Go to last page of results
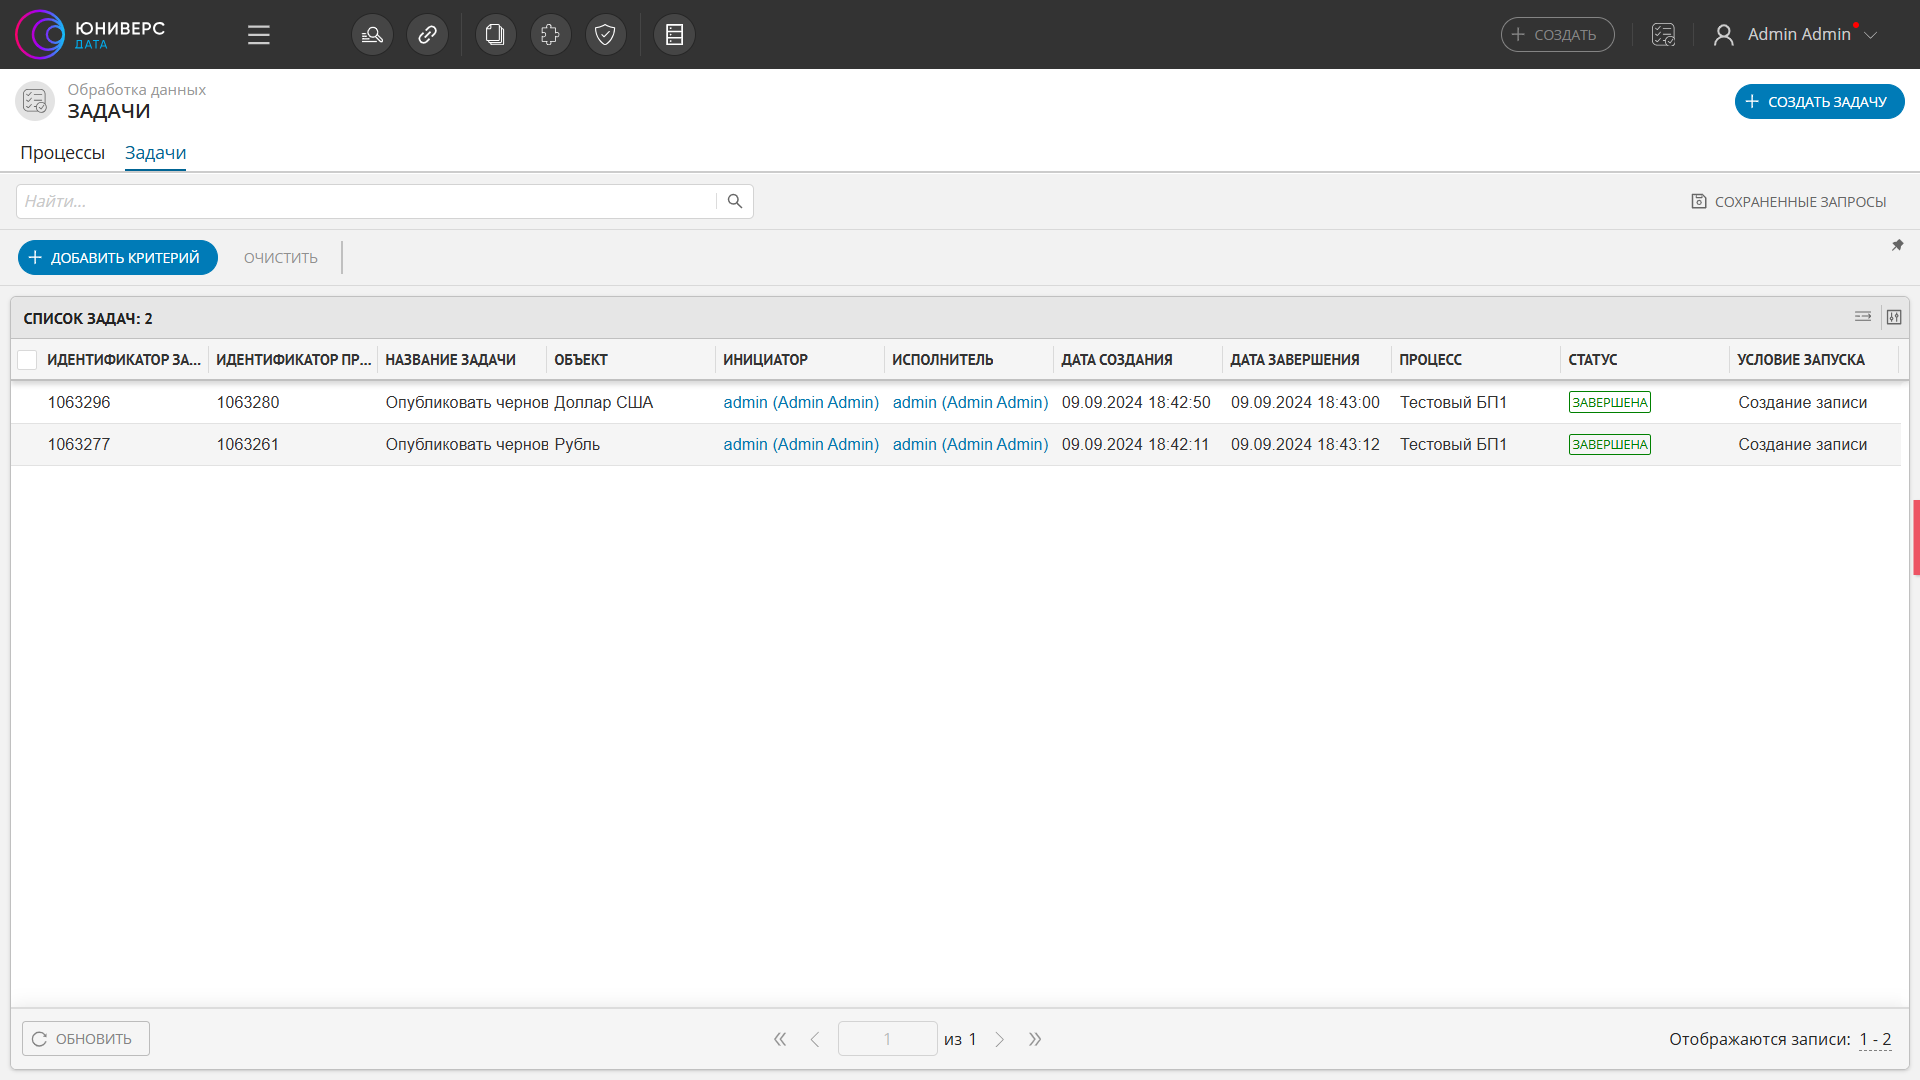This screenshot has height=1080, width=1920. [1035, 1039]
